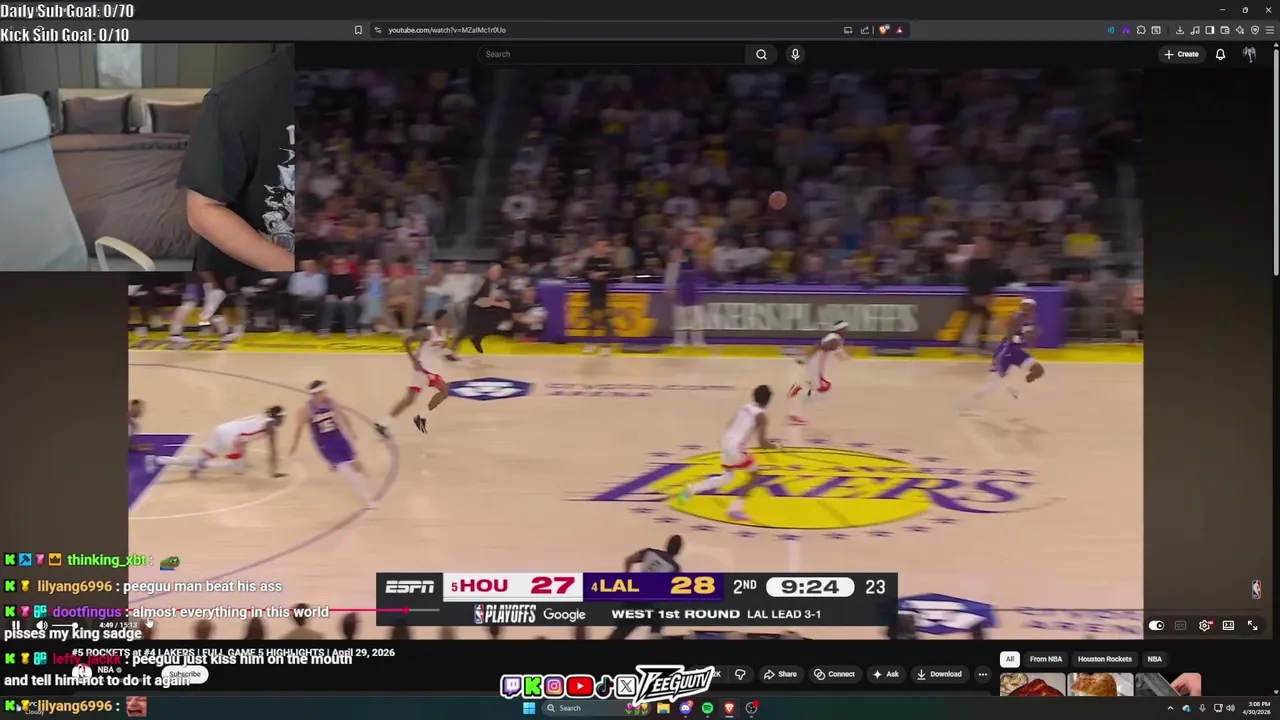The height and width of the screenshot is (720, 1280).
Task: Open the media control music note icon
Action: click(x=1195, y=30)
